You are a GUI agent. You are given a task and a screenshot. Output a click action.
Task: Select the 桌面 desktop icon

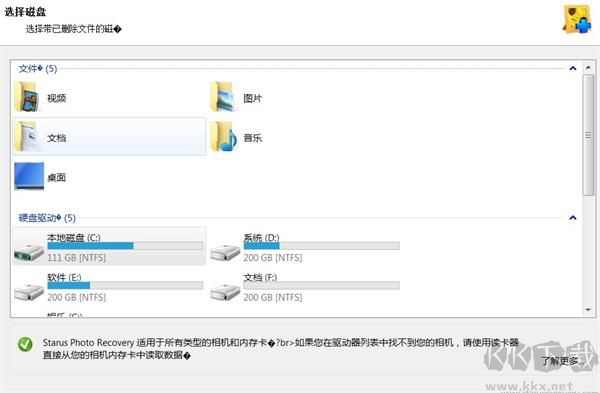pyautogui.click(x=29, y=176)
